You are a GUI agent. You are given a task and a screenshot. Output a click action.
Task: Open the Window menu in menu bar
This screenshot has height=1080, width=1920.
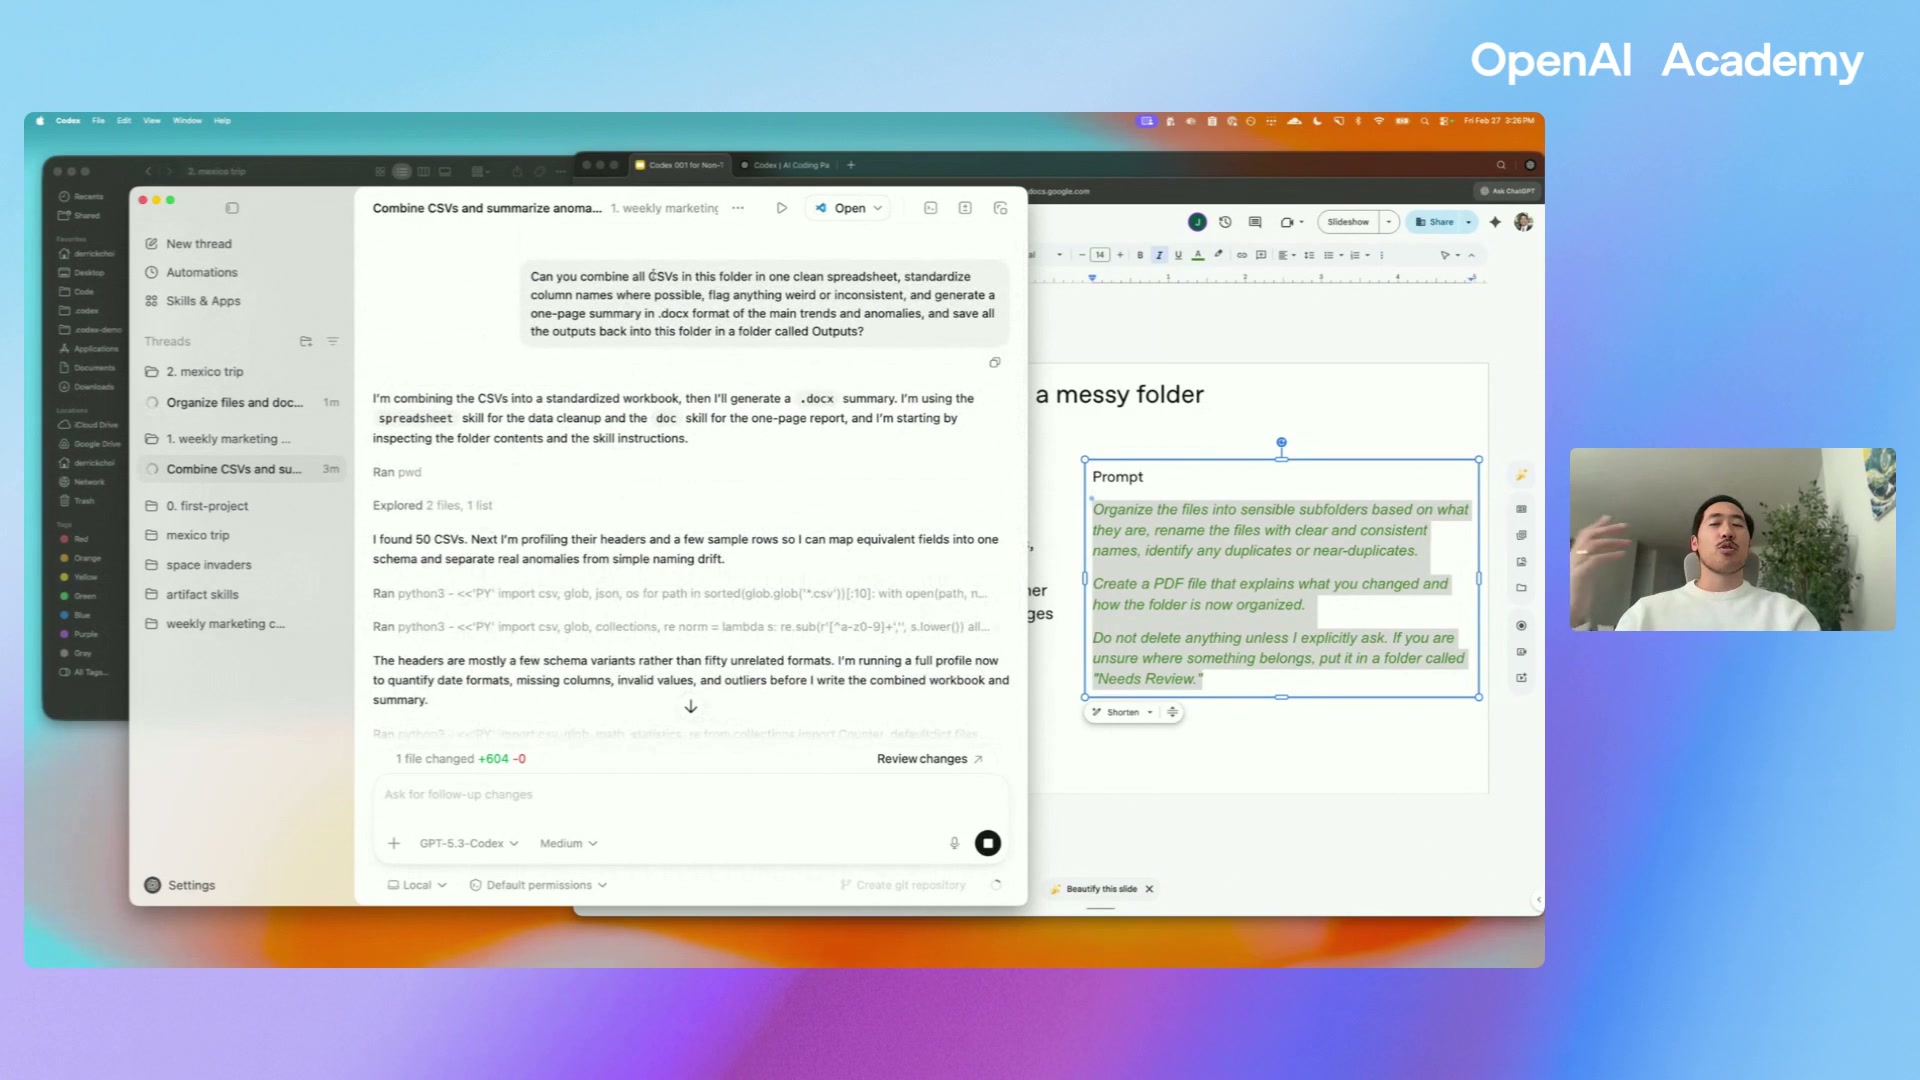187,120
